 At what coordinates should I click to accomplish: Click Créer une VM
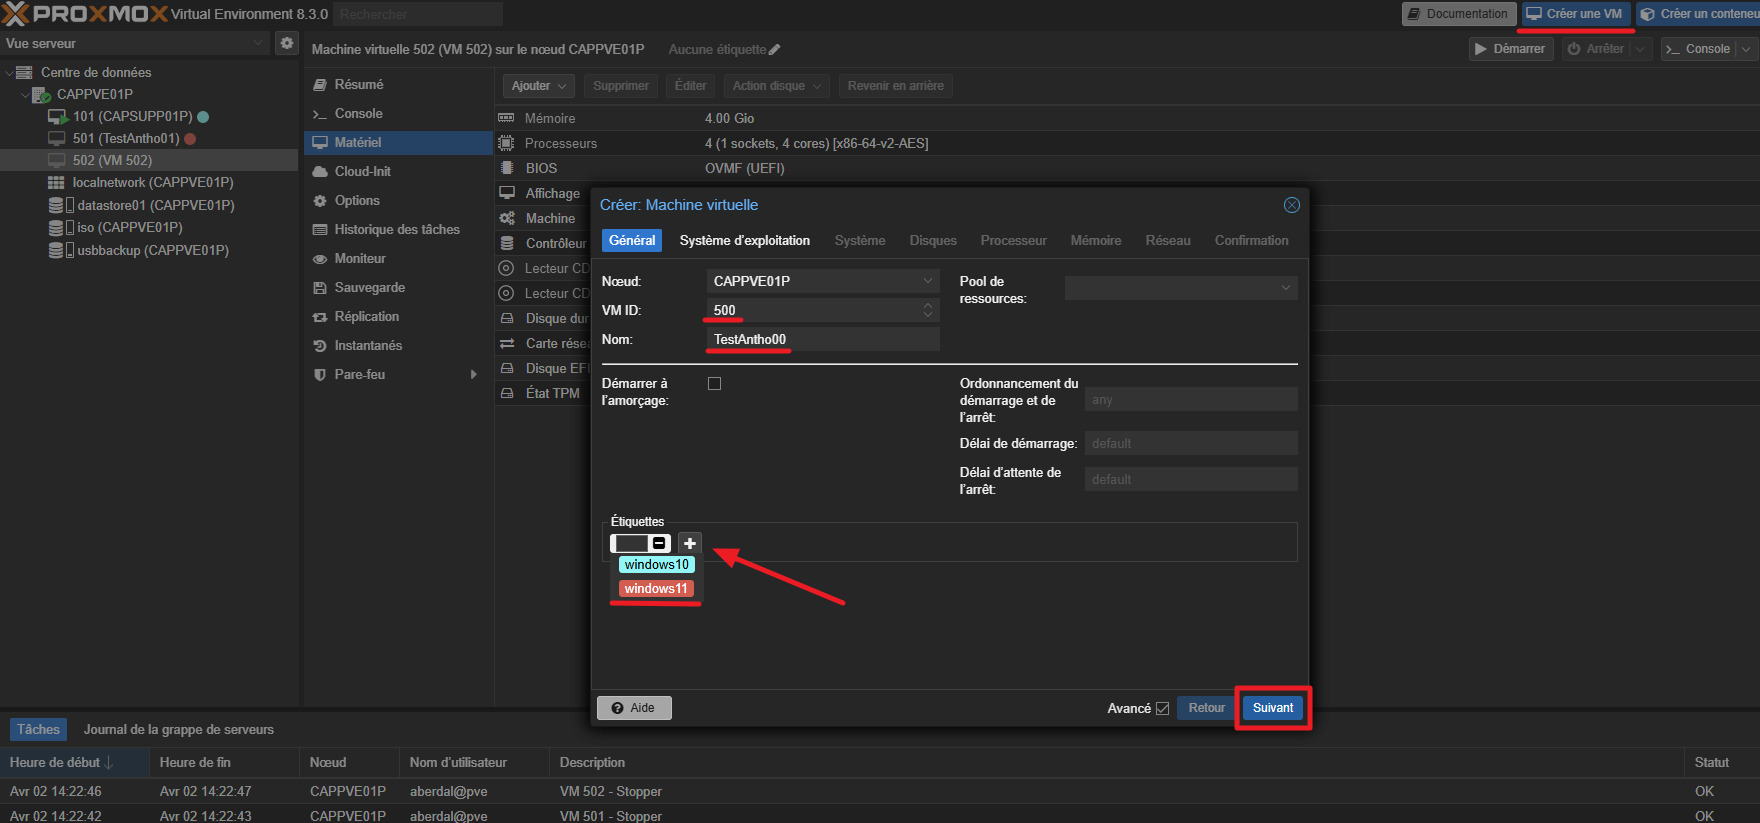1575,14
